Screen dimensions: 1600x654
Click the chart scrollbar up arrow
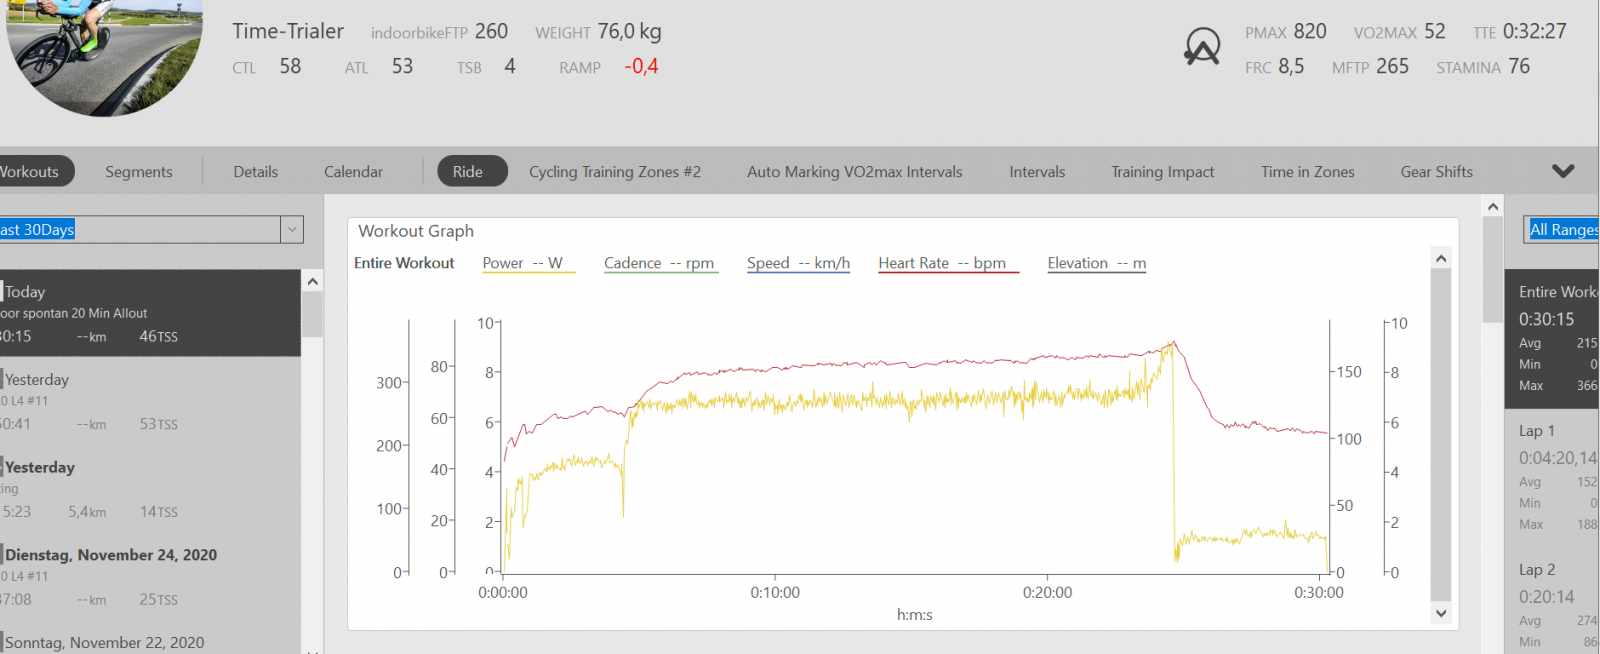point(1441,258)
